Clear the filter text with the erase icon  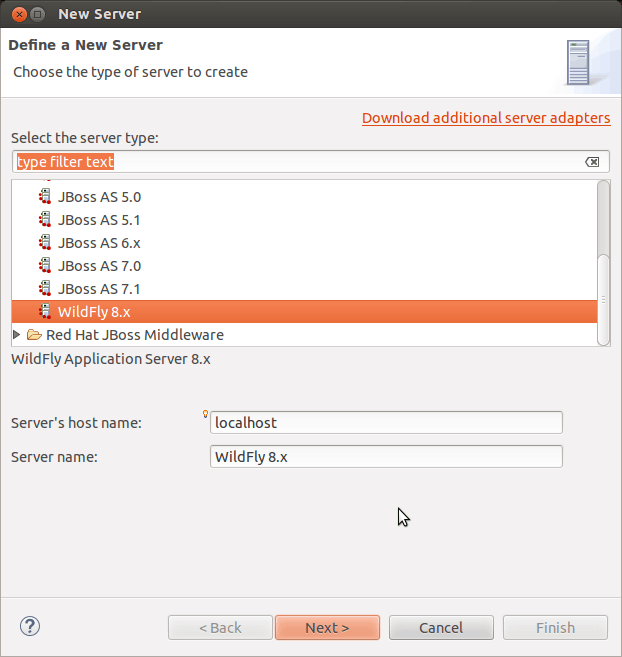click(x=592, y=162)
